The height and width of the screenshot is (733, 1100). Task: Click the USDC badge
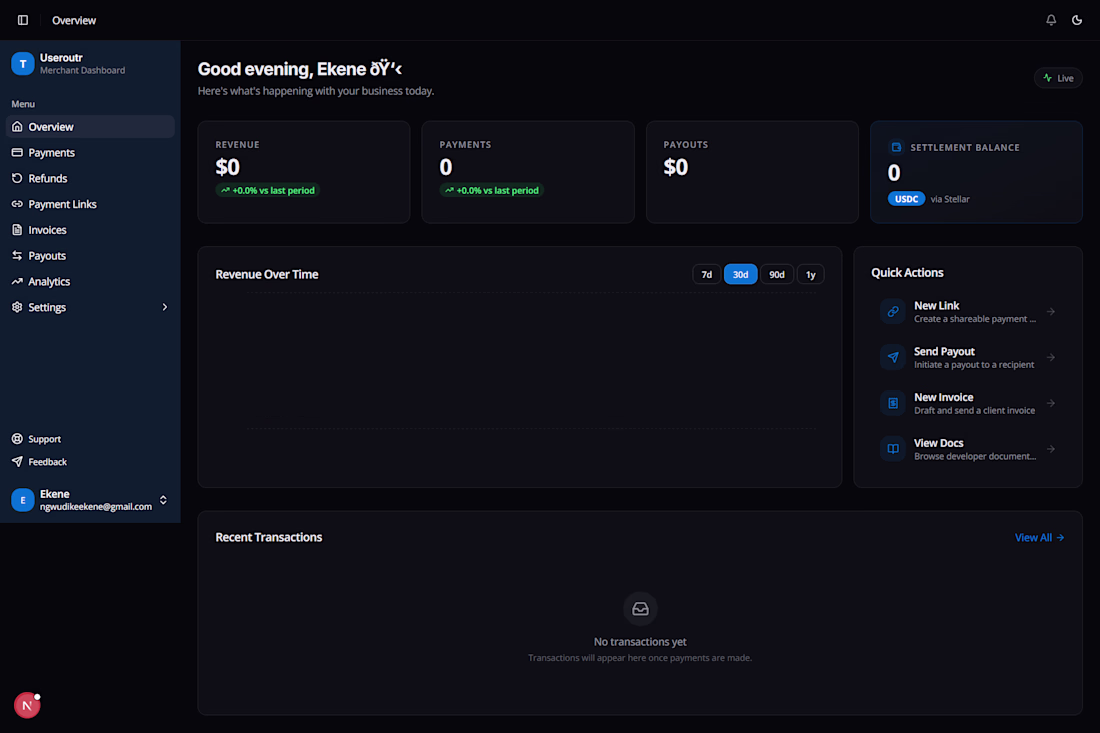[x=906, y=199]
